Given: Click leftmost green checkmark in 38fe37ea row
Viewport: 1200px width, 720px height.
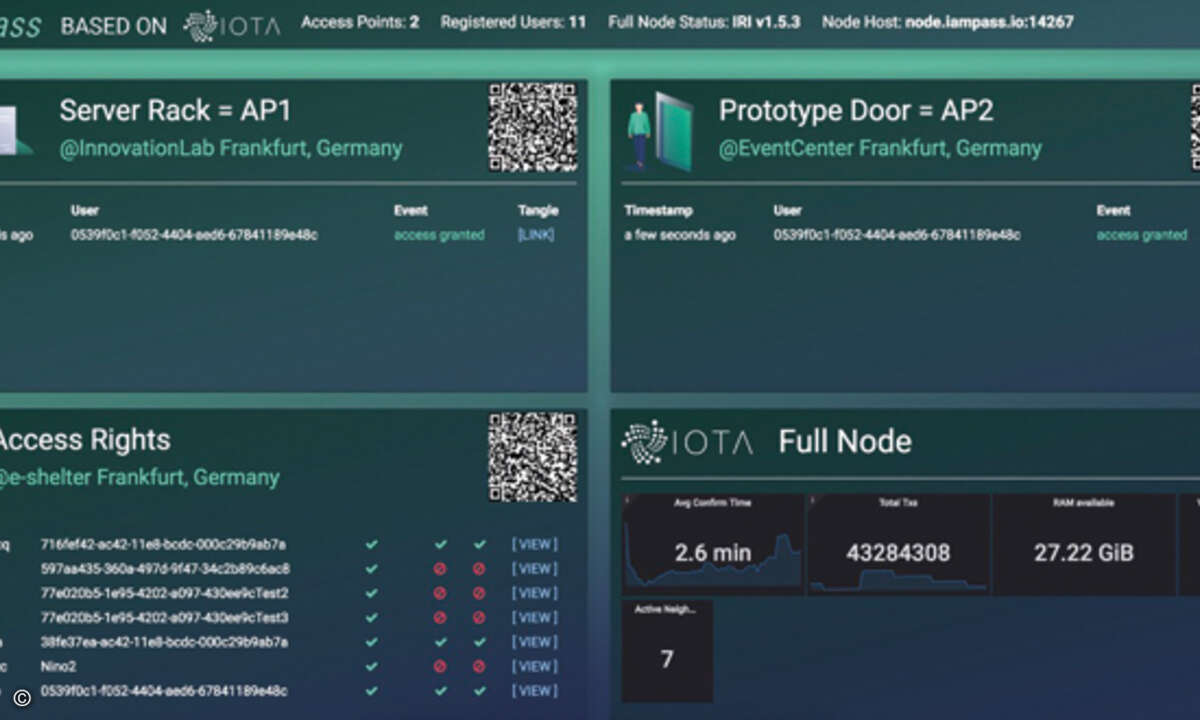Looking at the screenshot, I should click(372, 642).
